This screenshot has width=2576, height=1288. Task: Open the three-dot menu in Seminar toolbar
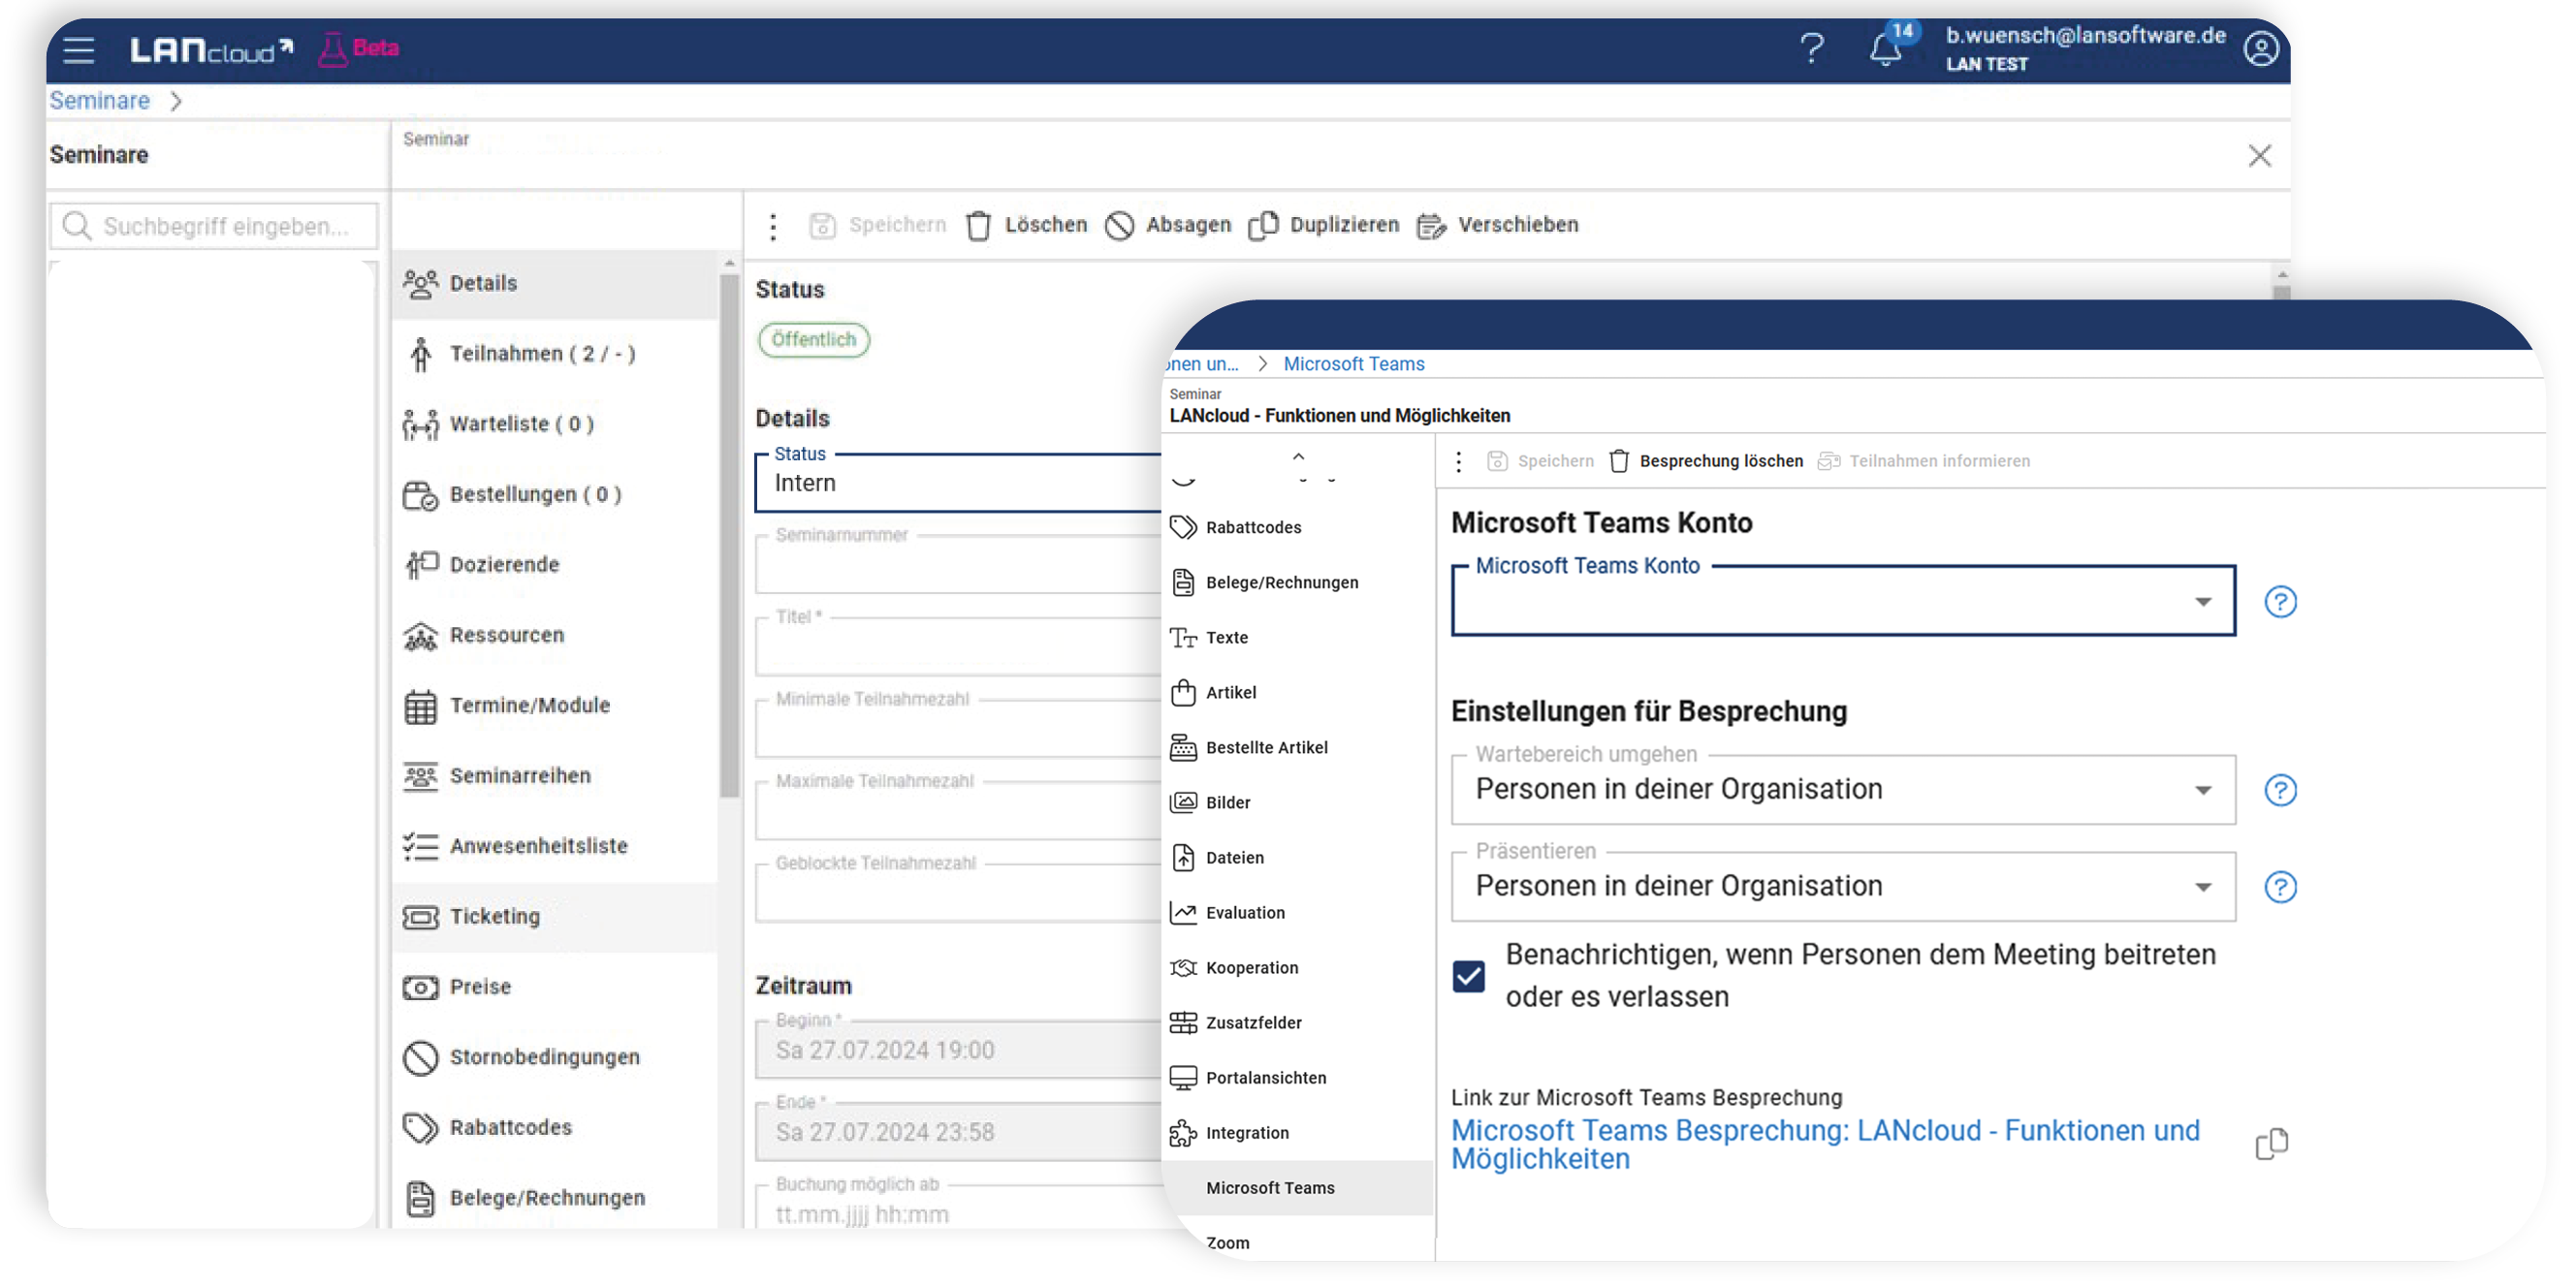click(772, 226)
